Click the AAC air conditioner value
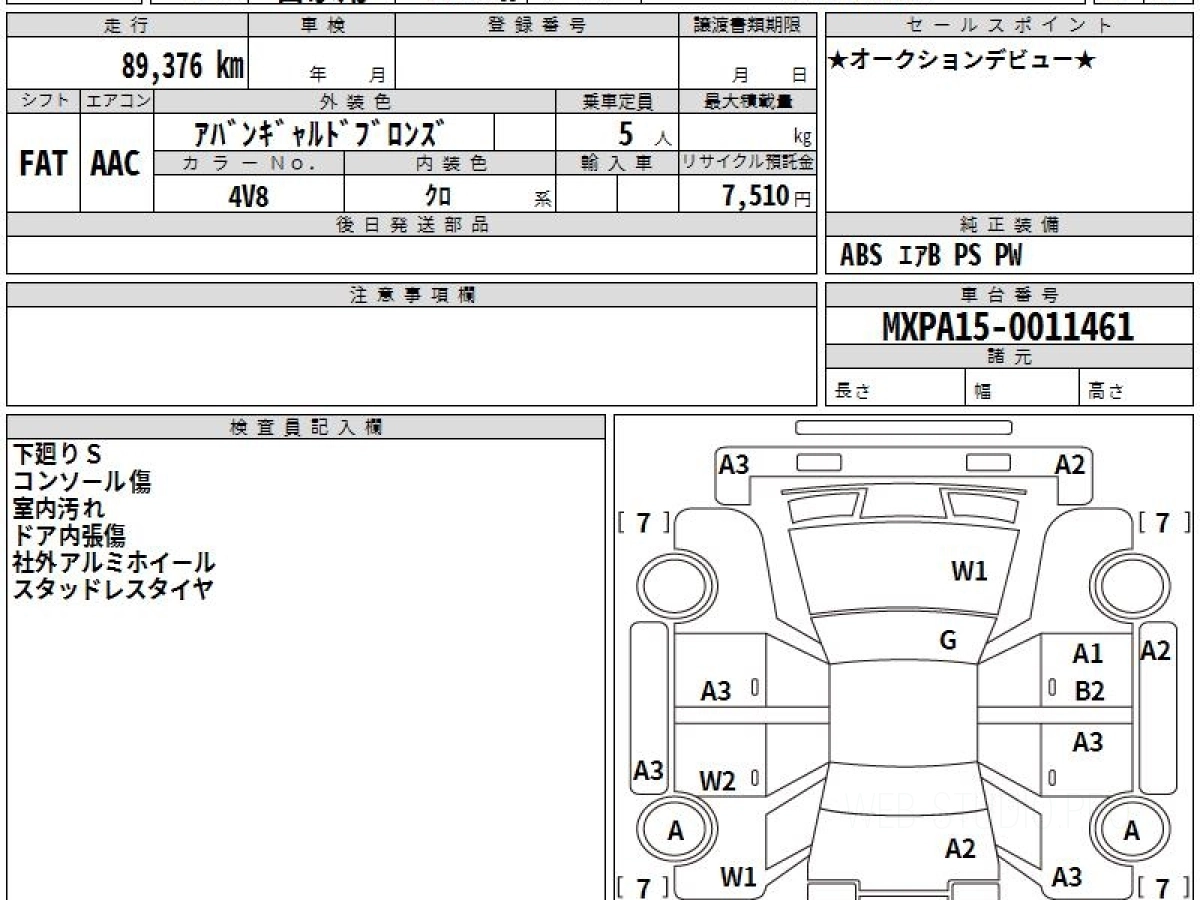 click(x=116, y=163)
